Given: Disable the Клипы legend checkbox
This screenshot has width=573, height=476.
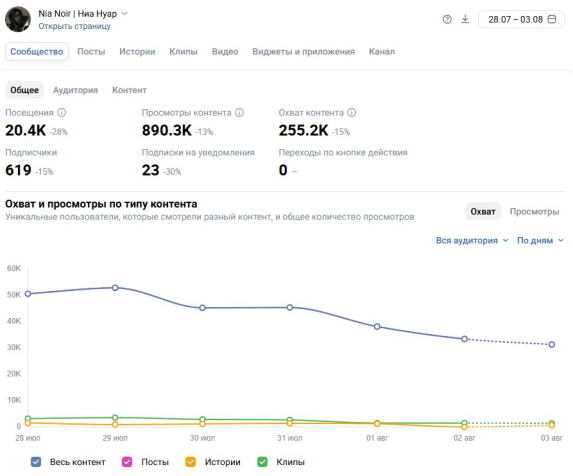Looking at the screenshot, I should [262, 462].
